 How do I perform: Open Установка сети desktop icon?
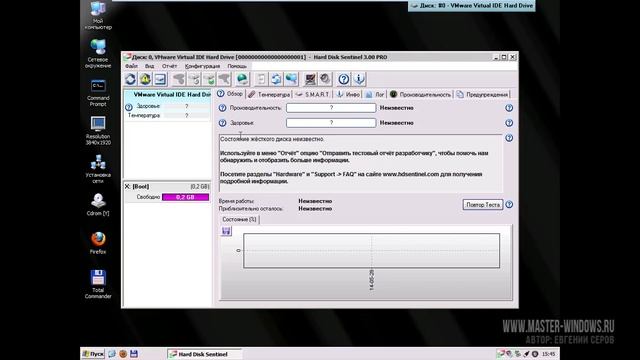coord(98,169)
